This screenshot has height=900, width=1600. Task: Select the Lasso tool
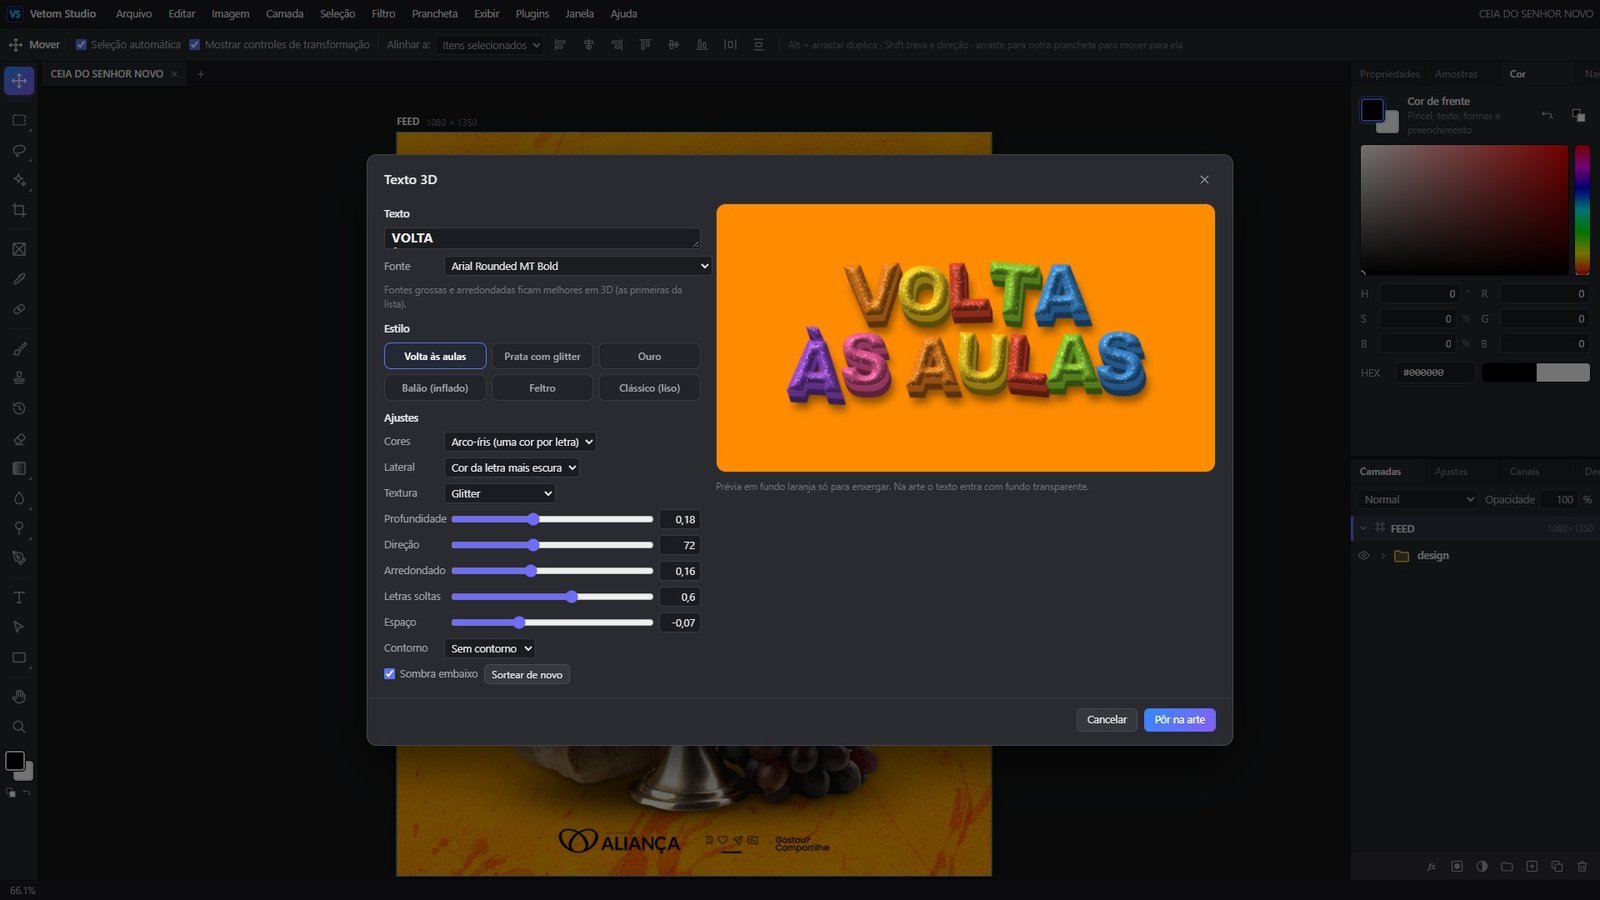click(19, 150)
